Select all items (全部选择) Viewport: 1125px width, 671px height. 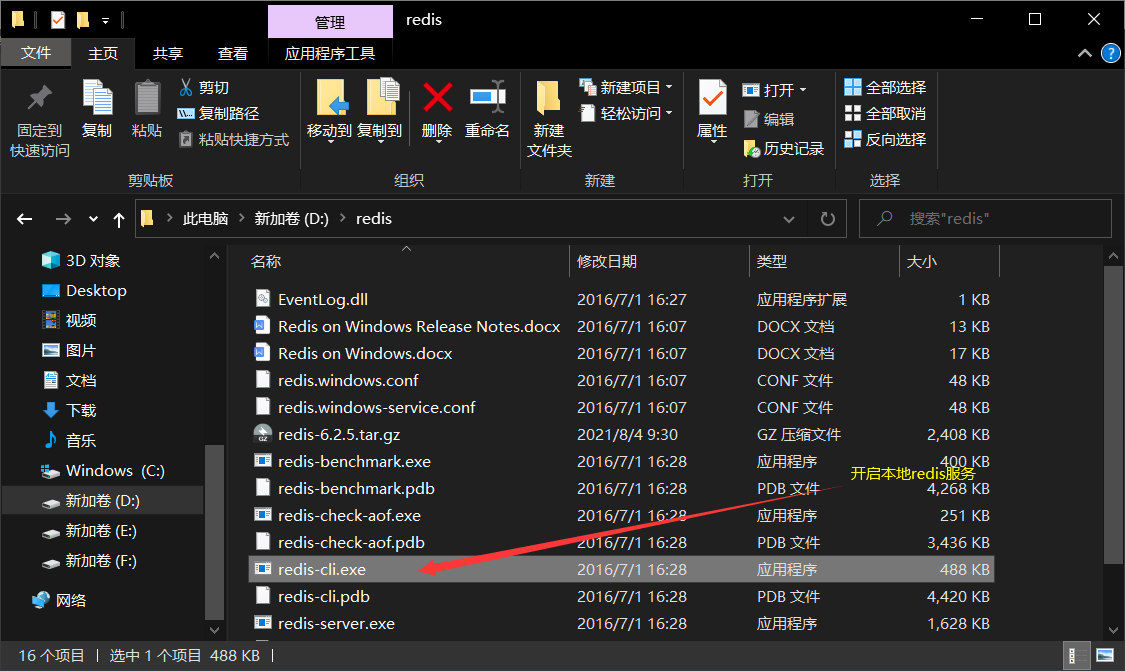click(x=885, y=88)
